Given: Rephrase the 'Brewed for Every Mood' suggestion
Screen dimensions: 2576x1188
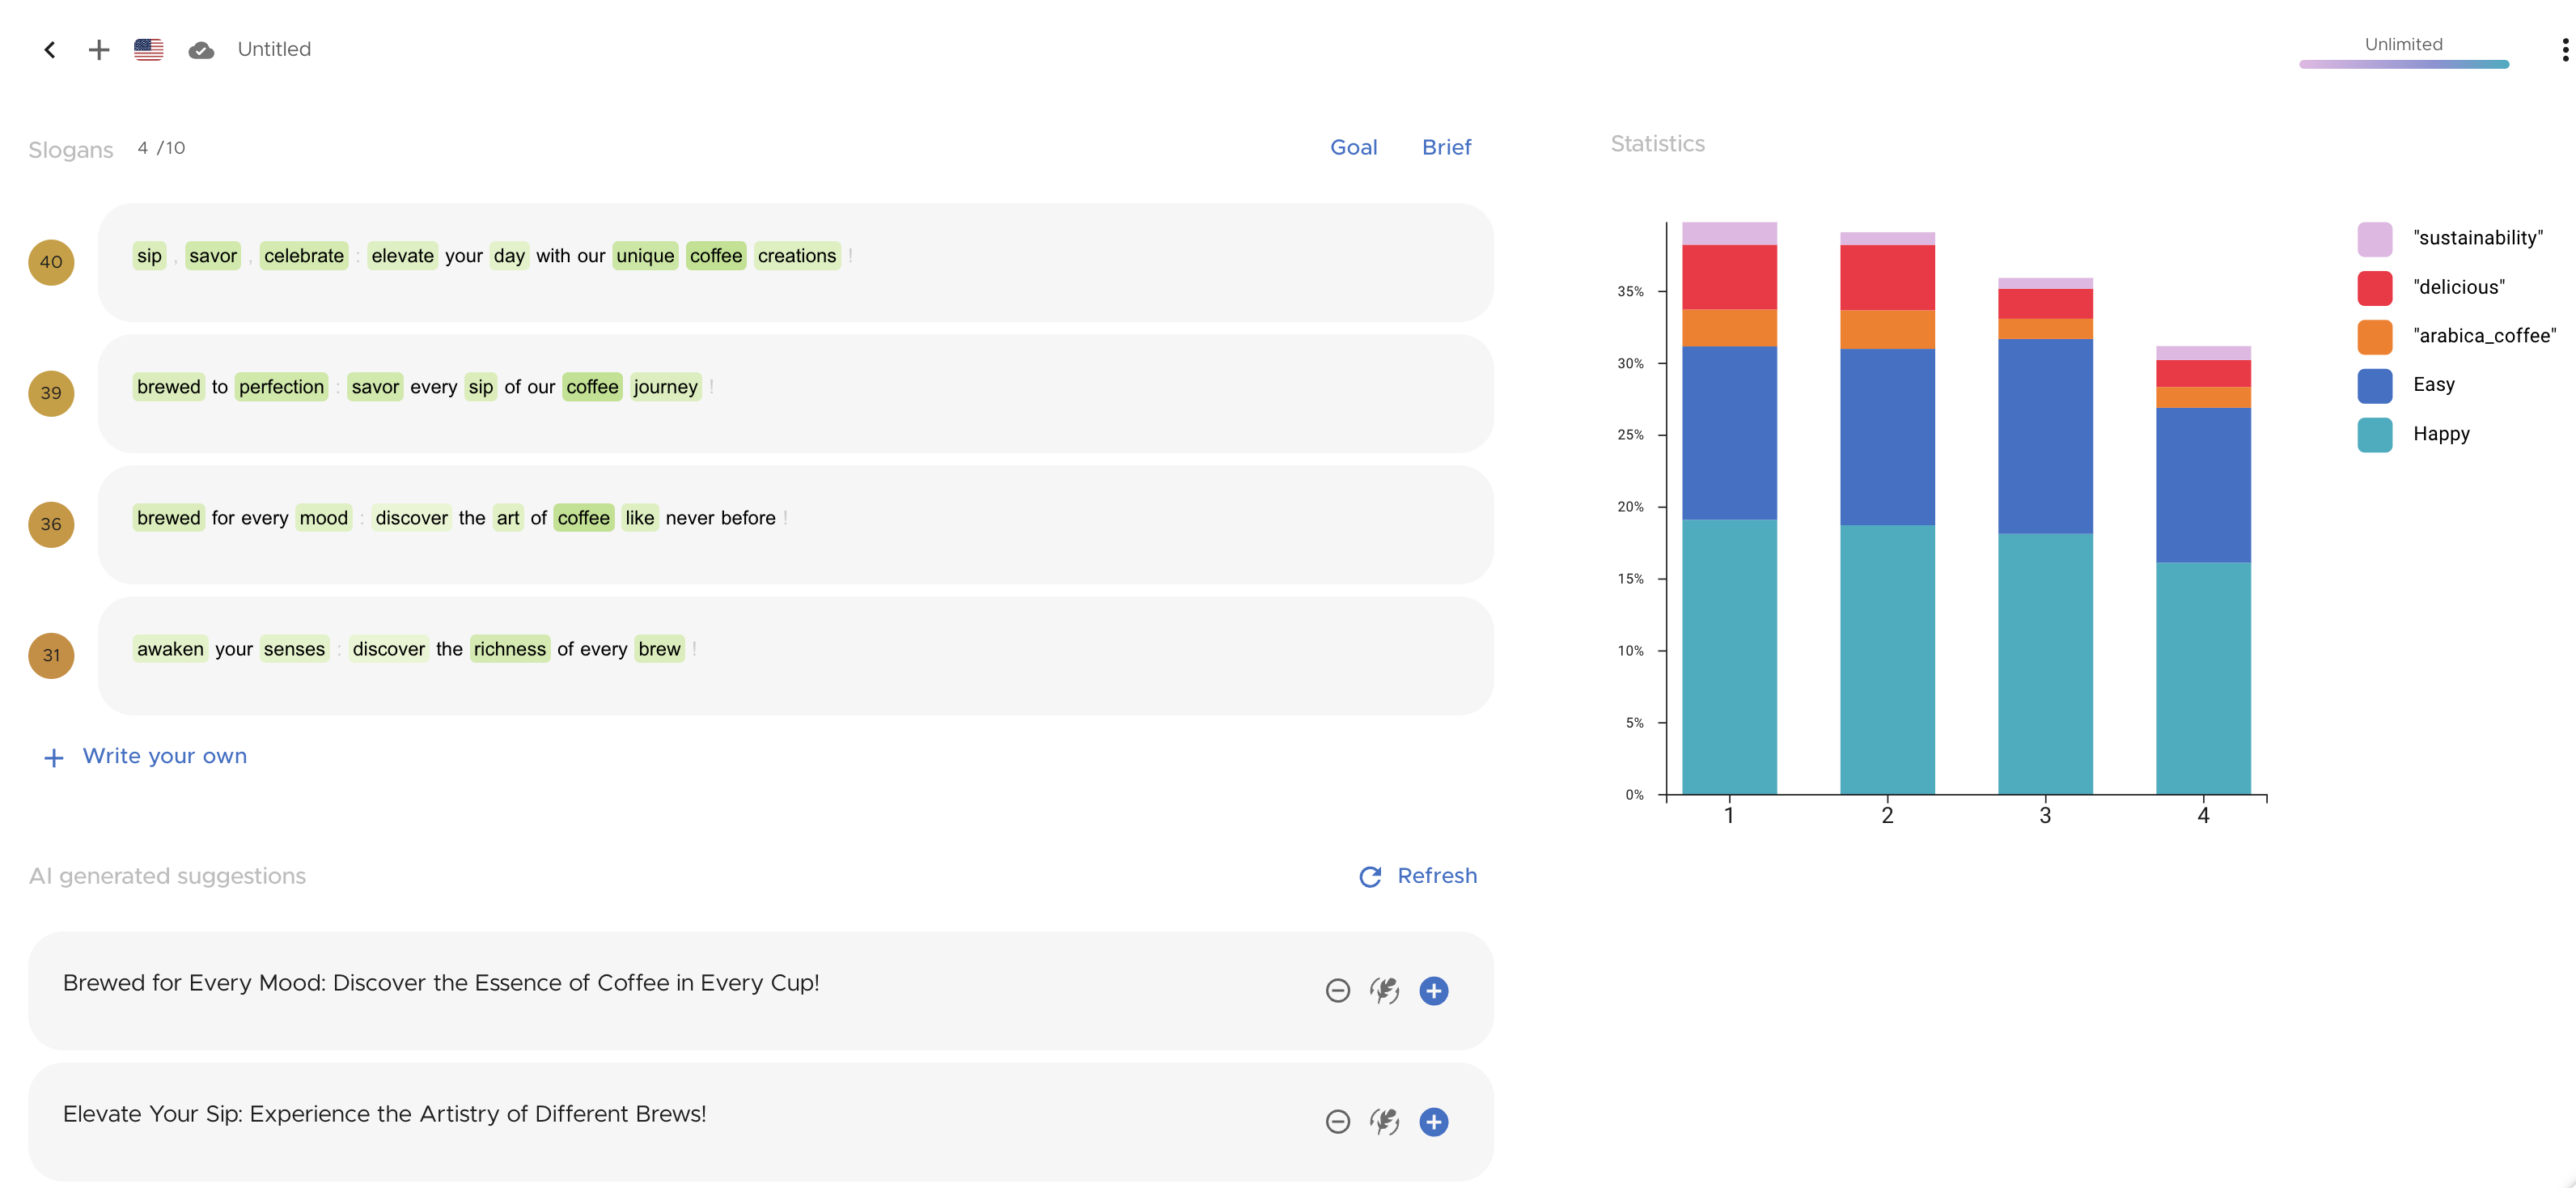Looking at the screenshot, I should click(x=1385, y=991).
